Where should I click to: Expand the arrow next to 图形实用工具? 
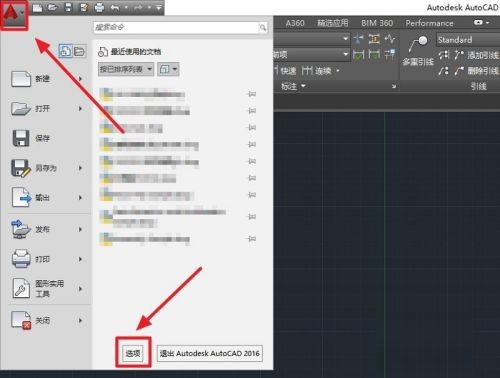(x=80, y=289)
